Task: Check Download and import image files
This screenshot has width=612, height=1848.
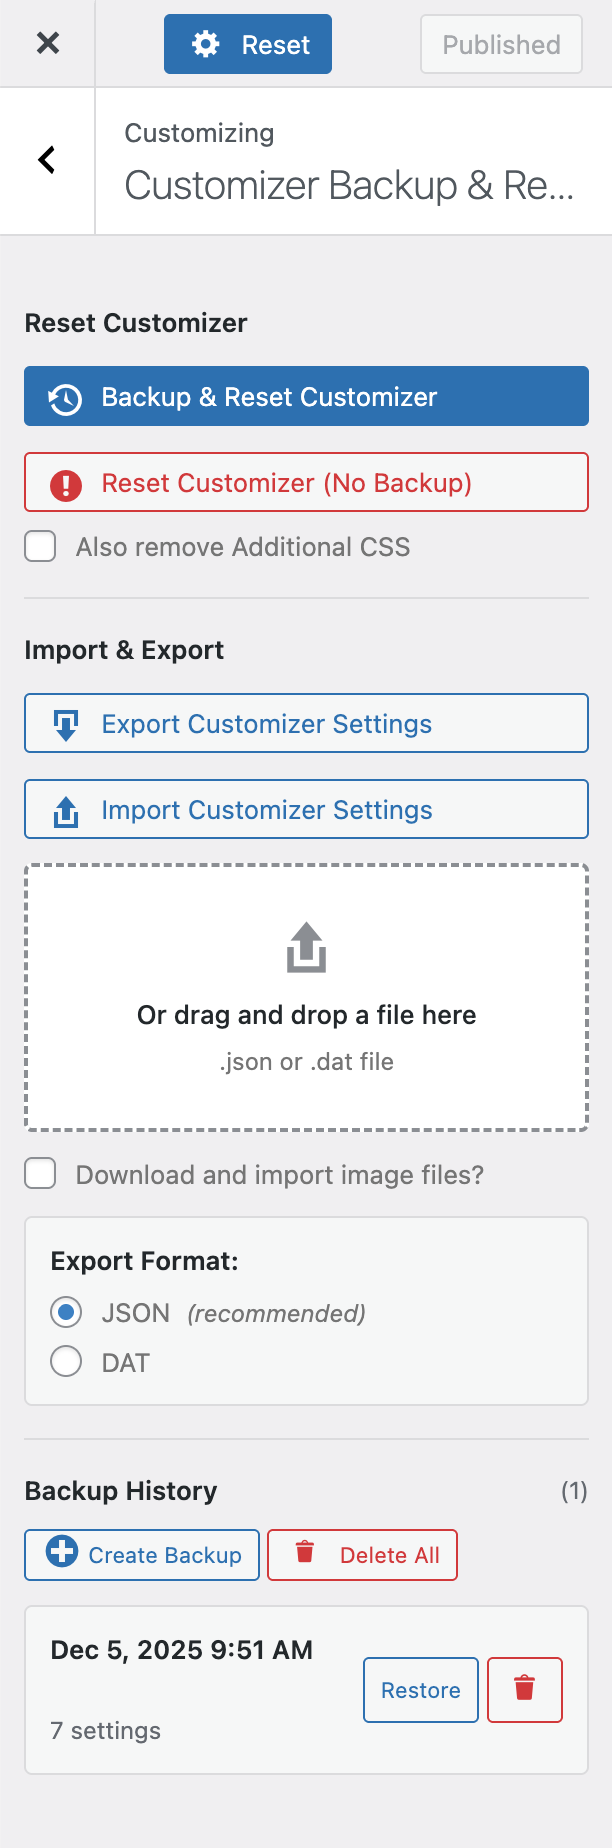Action: pos(40,1174)
